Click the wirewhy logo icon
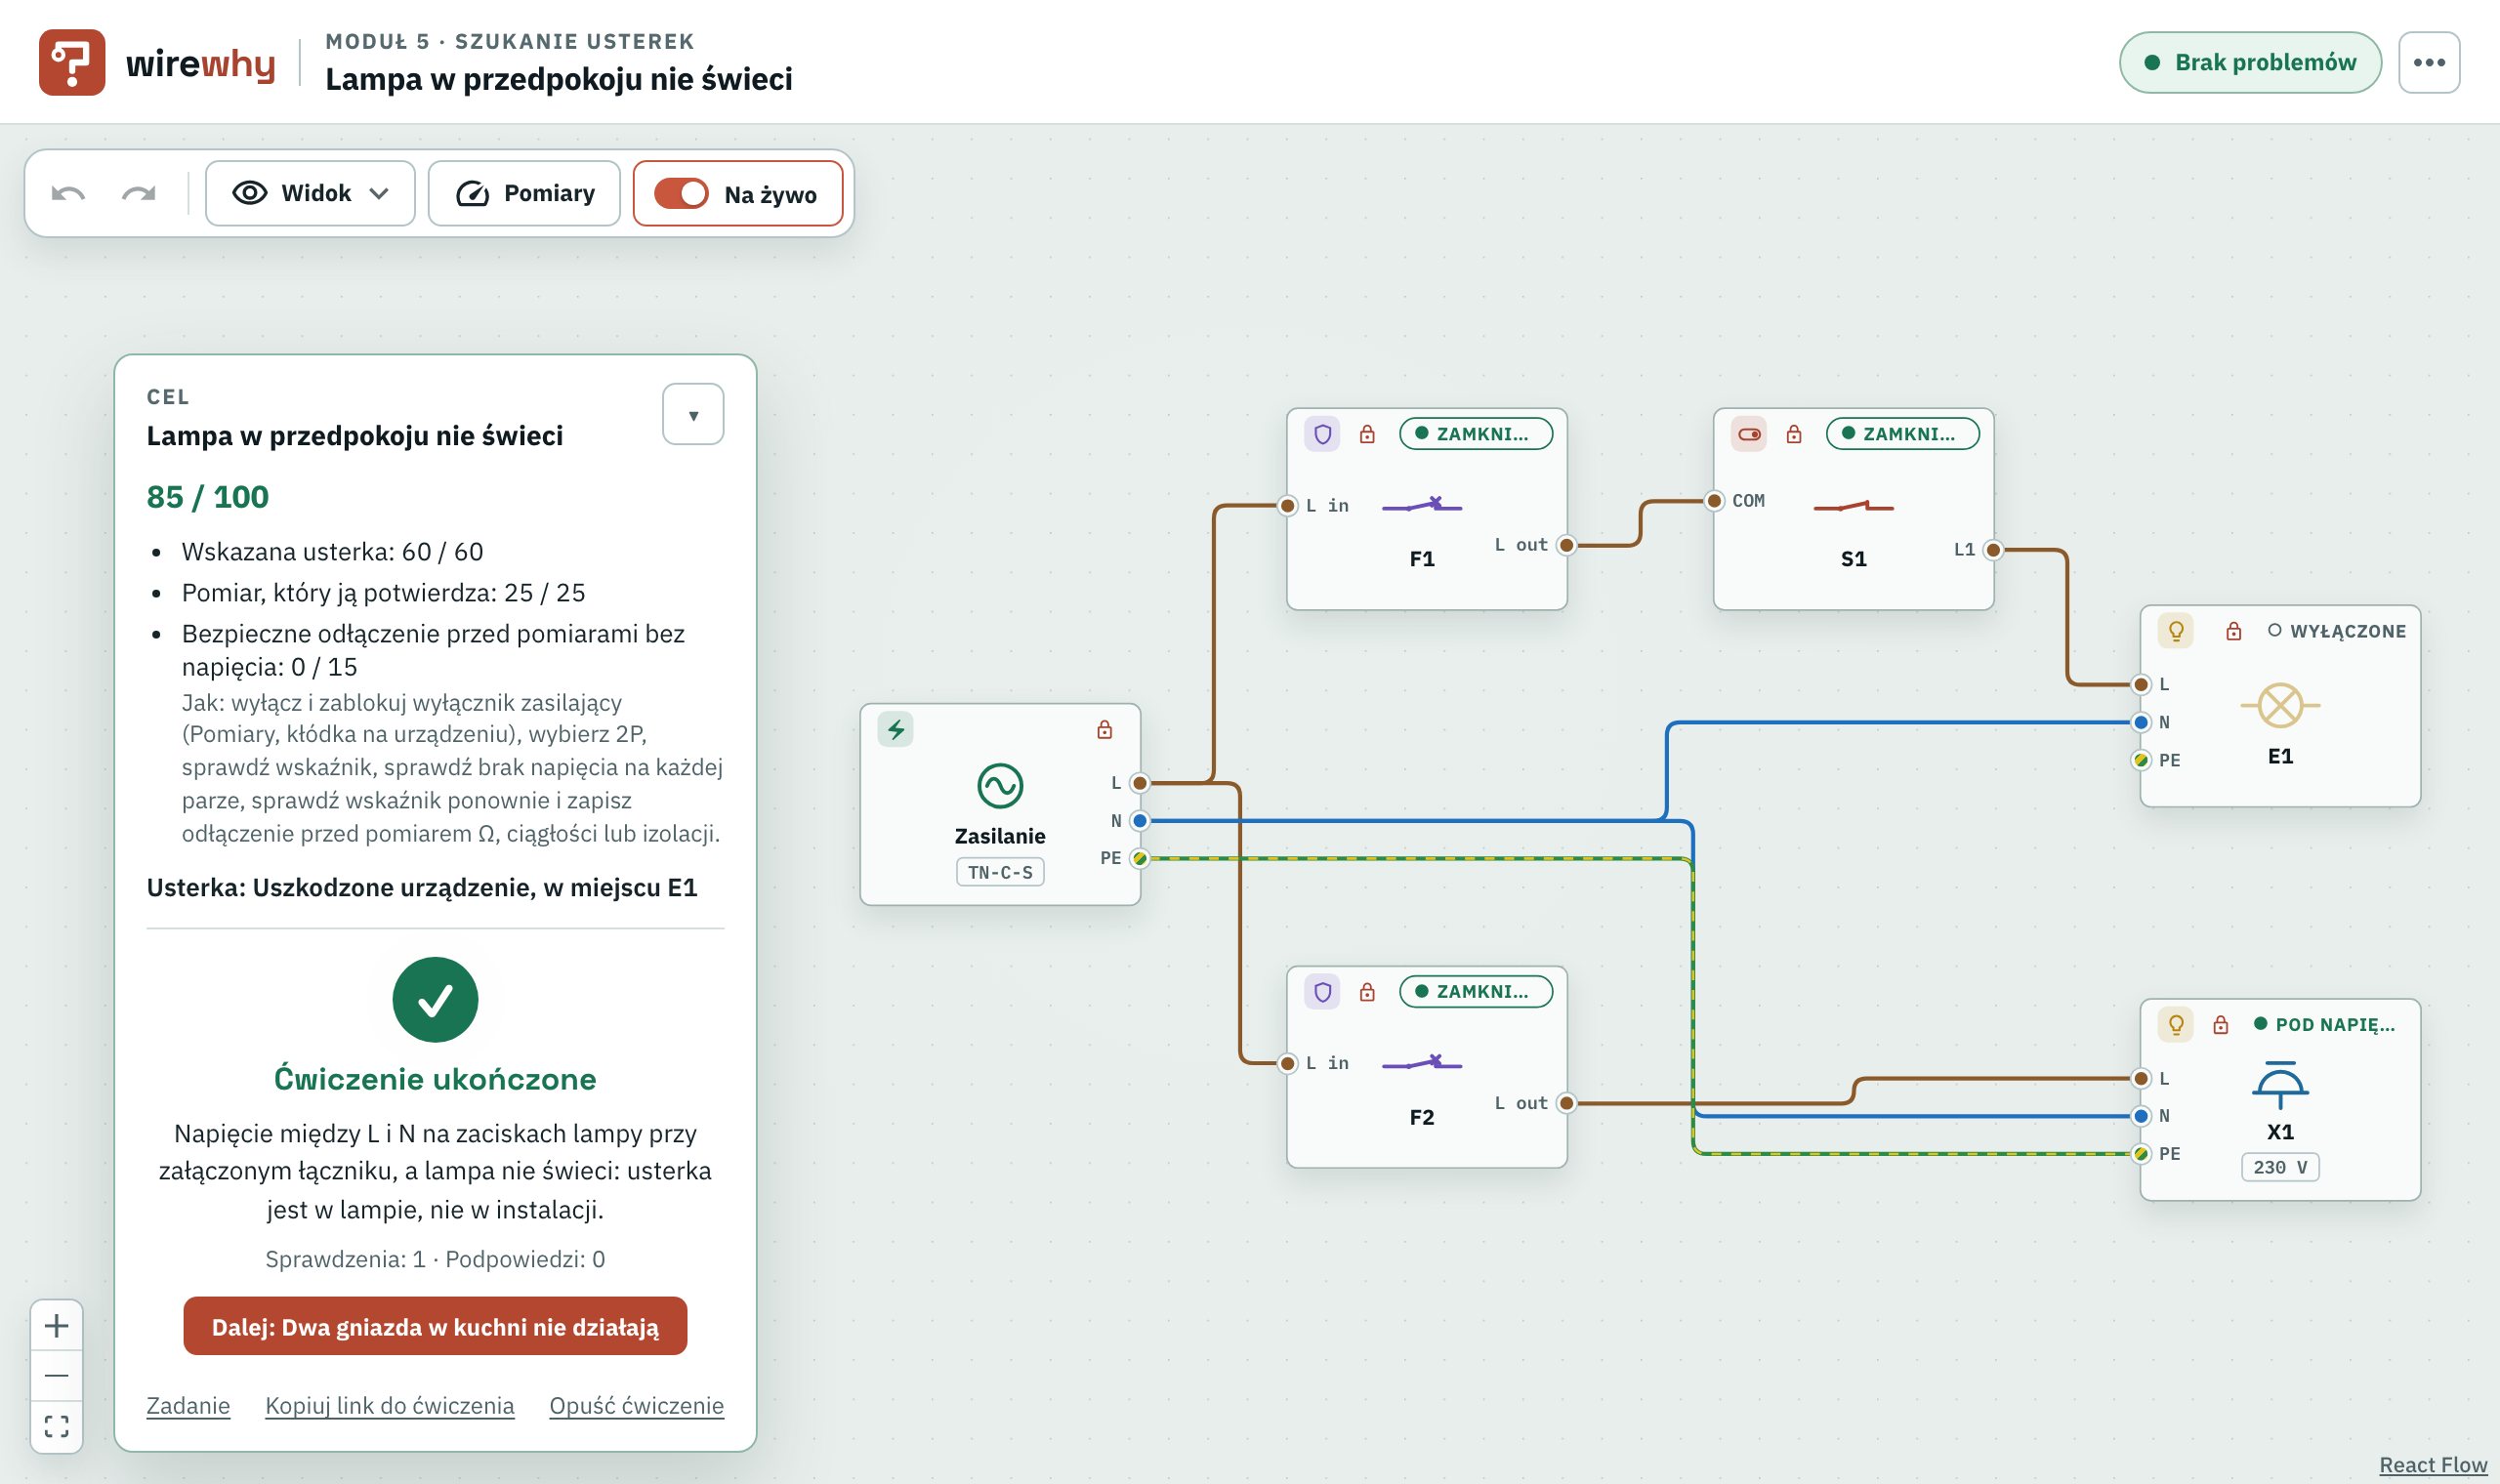Viewport: 2500px width, 1484px height. (x=72, y=62)
